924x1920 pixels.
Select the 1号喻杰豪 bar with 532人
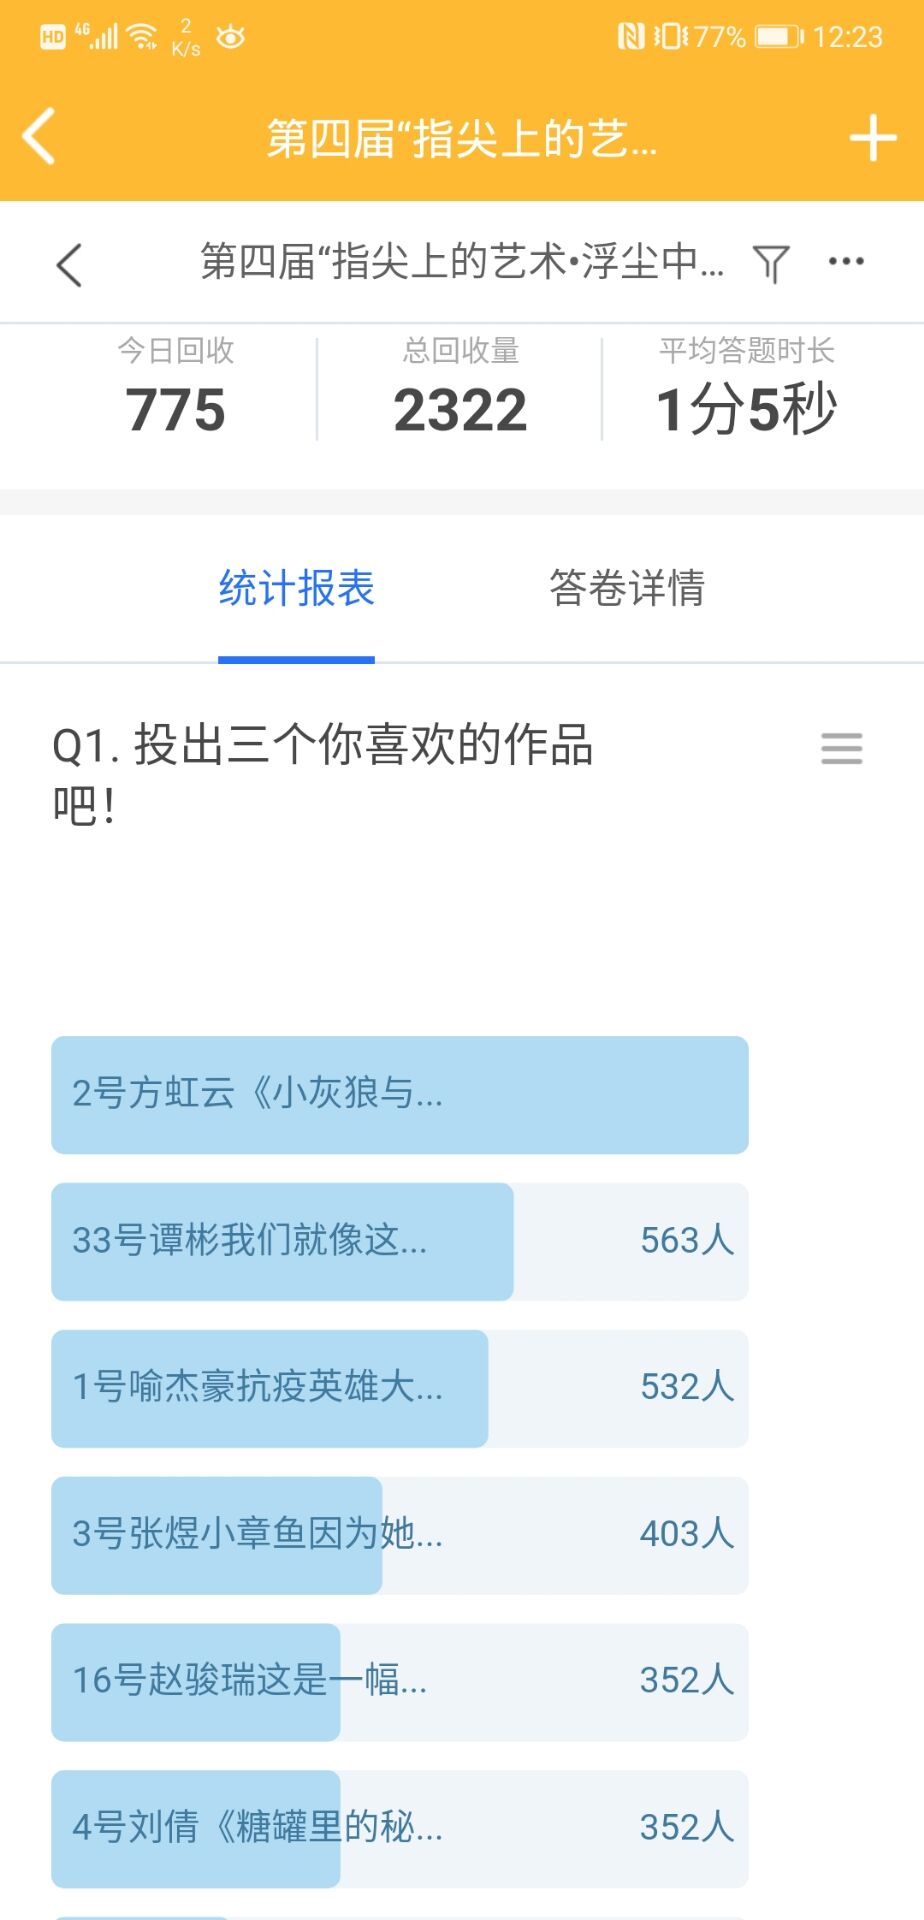click(x=399, y=1388)
